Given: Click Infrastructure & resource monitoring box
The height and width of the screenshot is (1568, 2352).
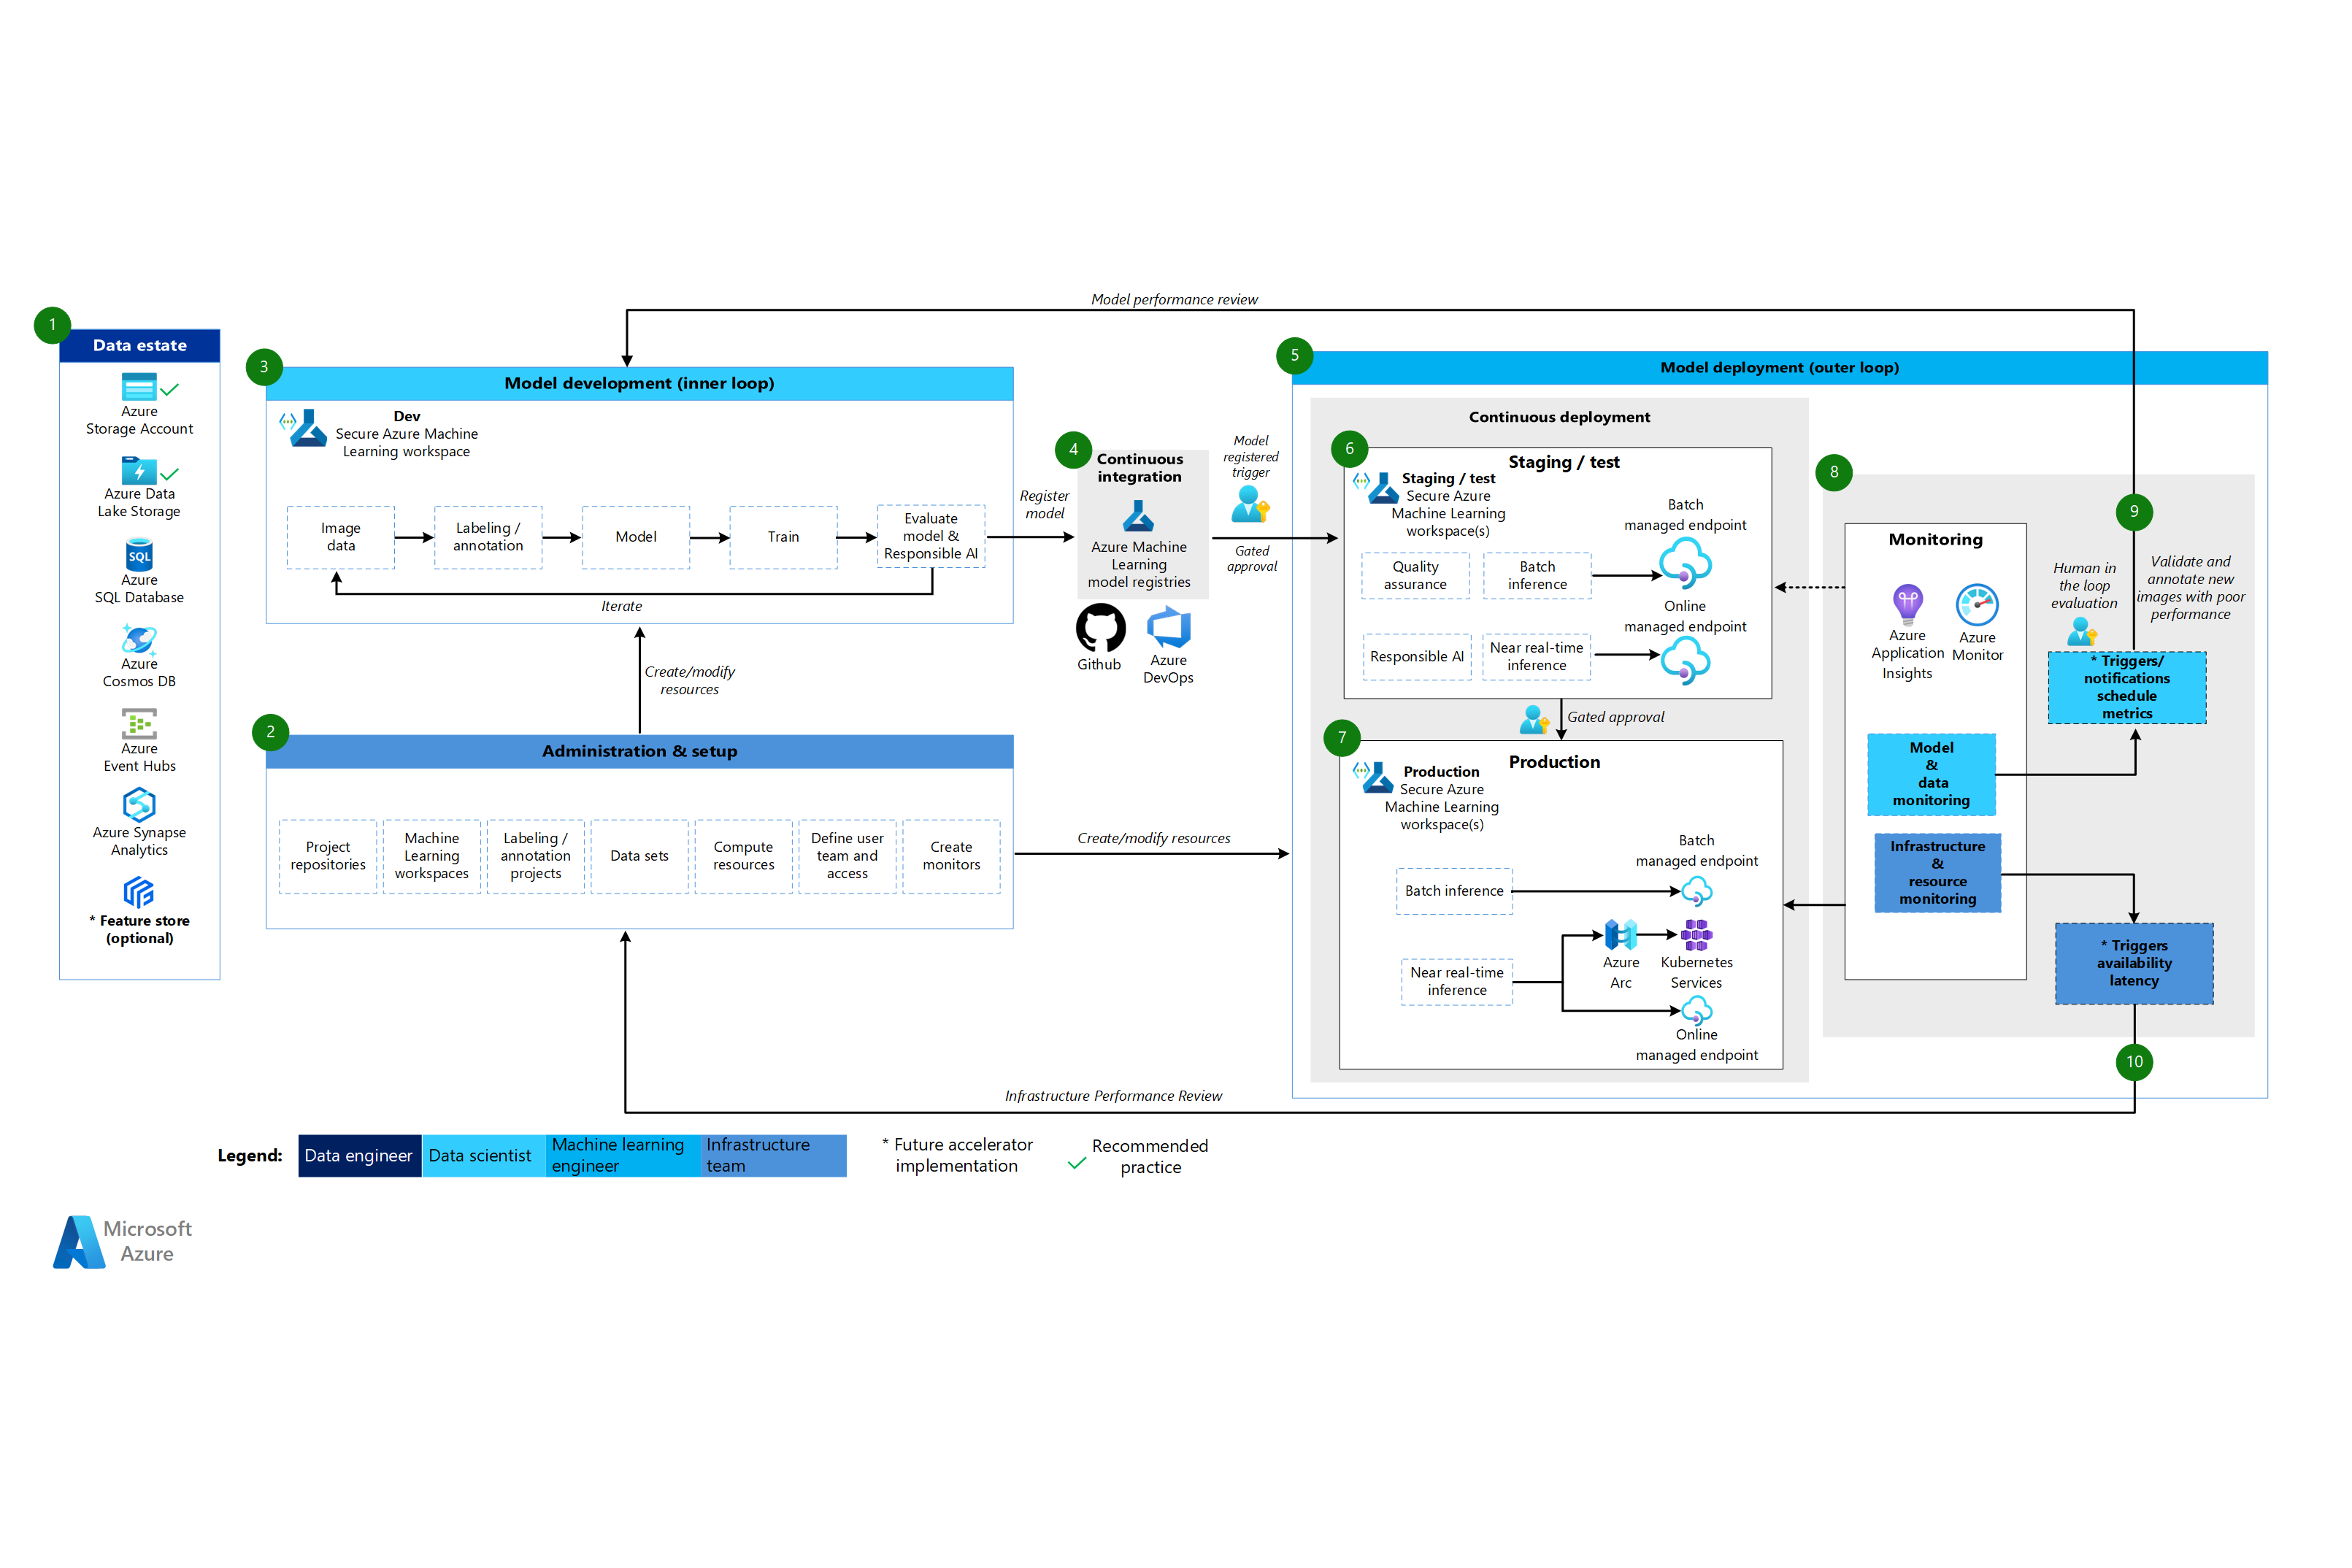Looking at the screenshot, I should pyautogui.click(x=1938, y=873).
